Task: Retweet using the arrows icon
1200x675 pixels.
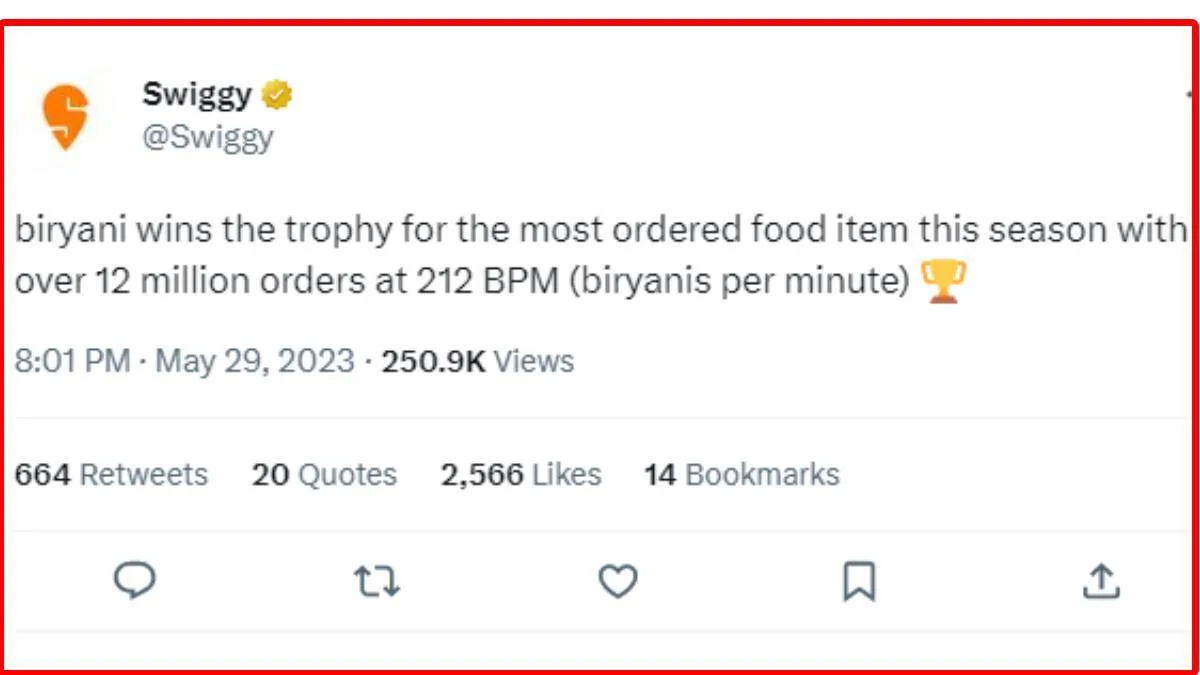Action: [x=377, y=581]
